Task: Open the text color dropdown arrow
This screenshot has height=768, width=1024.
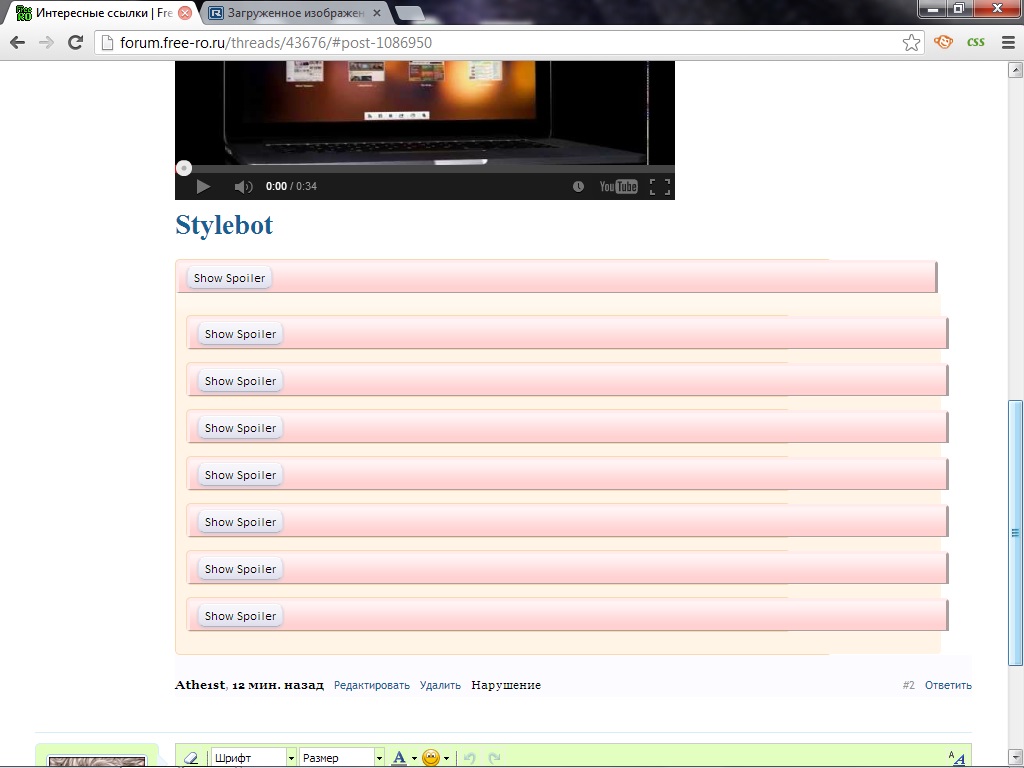Action: point(414,758)
